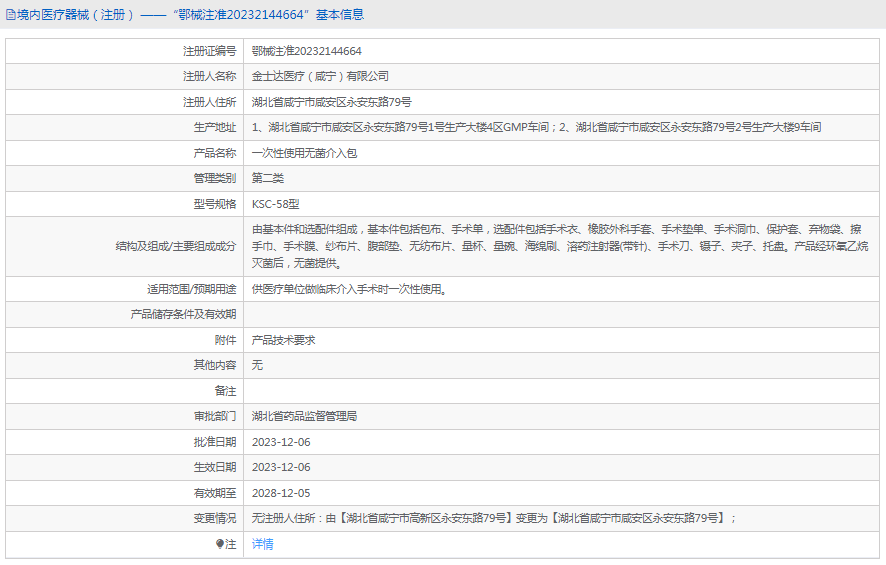Select product name 一次性使用无菌介入包
886x565 pixels.
click(x=304, y=153)
